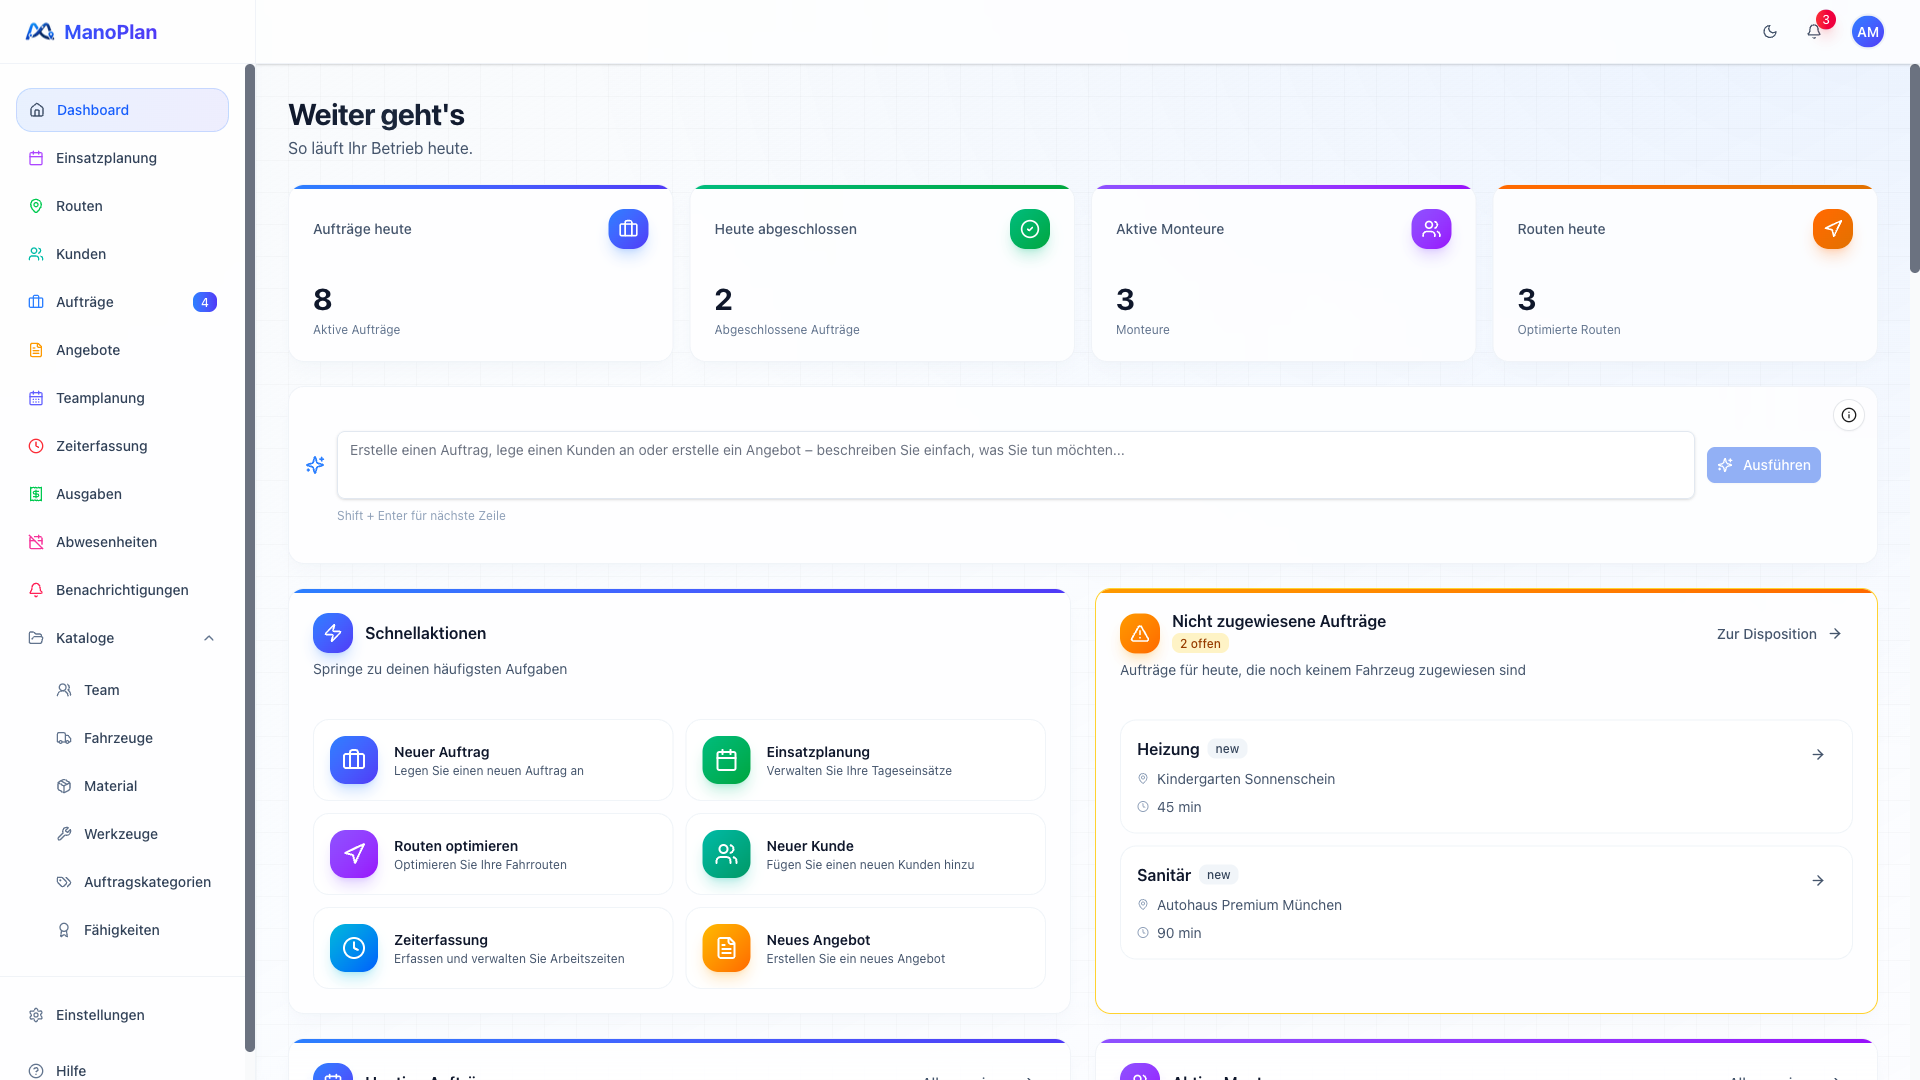Open notifications via the bell icon

click(1813, 32)
